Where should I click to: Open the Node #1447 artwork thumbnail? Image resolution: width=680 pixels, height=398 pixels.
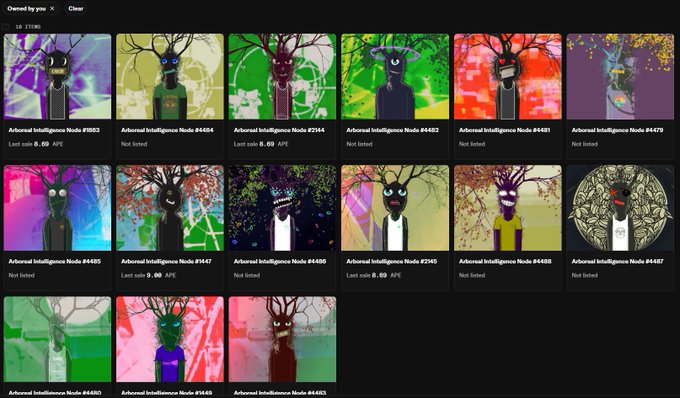click(170, 208)
